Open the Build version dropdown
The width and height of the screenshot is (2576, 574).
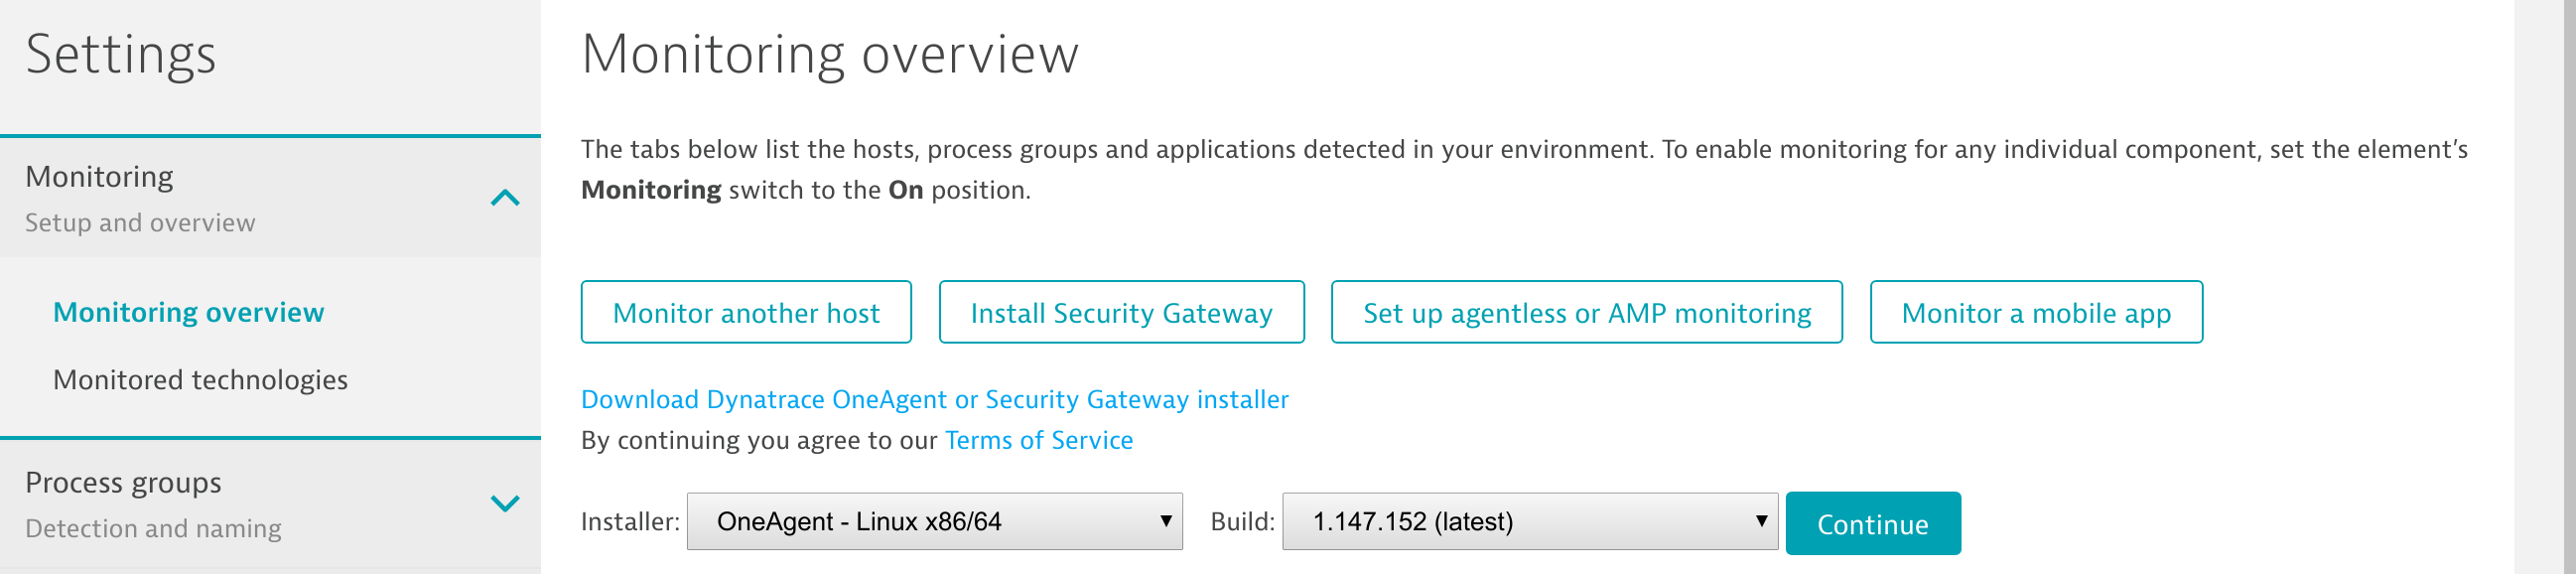point(1529,522)
